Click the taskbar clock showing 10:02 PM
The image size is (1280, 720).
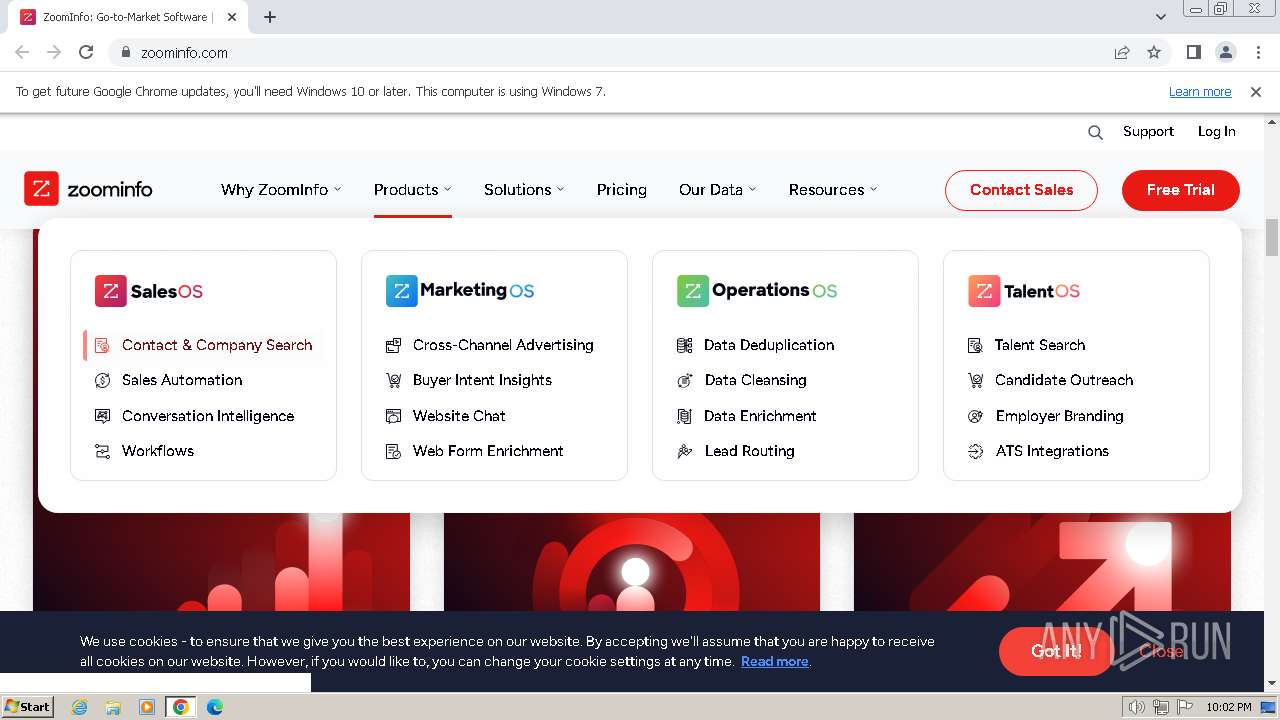[x=1228, y=707]
